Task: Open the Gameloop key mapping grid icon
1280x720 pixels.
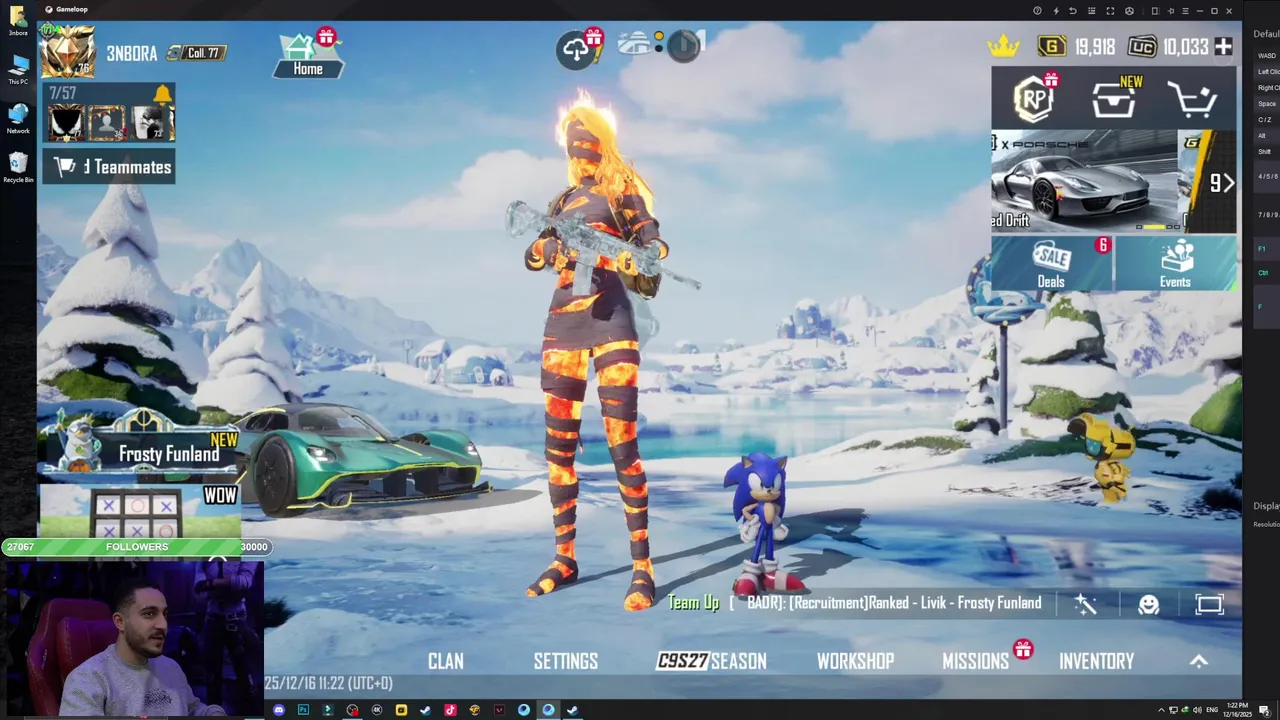Action: [x=1091, y=11]
